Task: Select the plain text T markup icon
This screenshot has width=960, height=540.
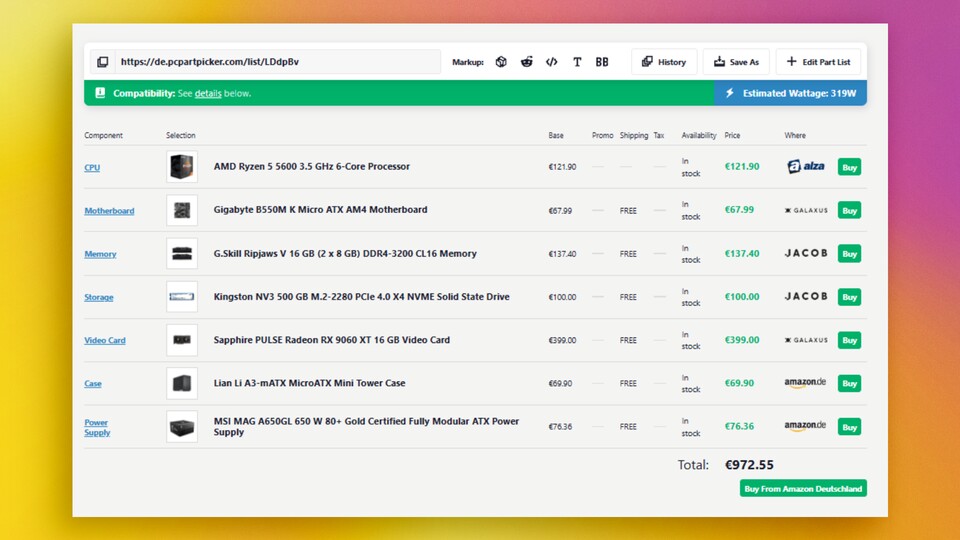Action: [577, 62]
